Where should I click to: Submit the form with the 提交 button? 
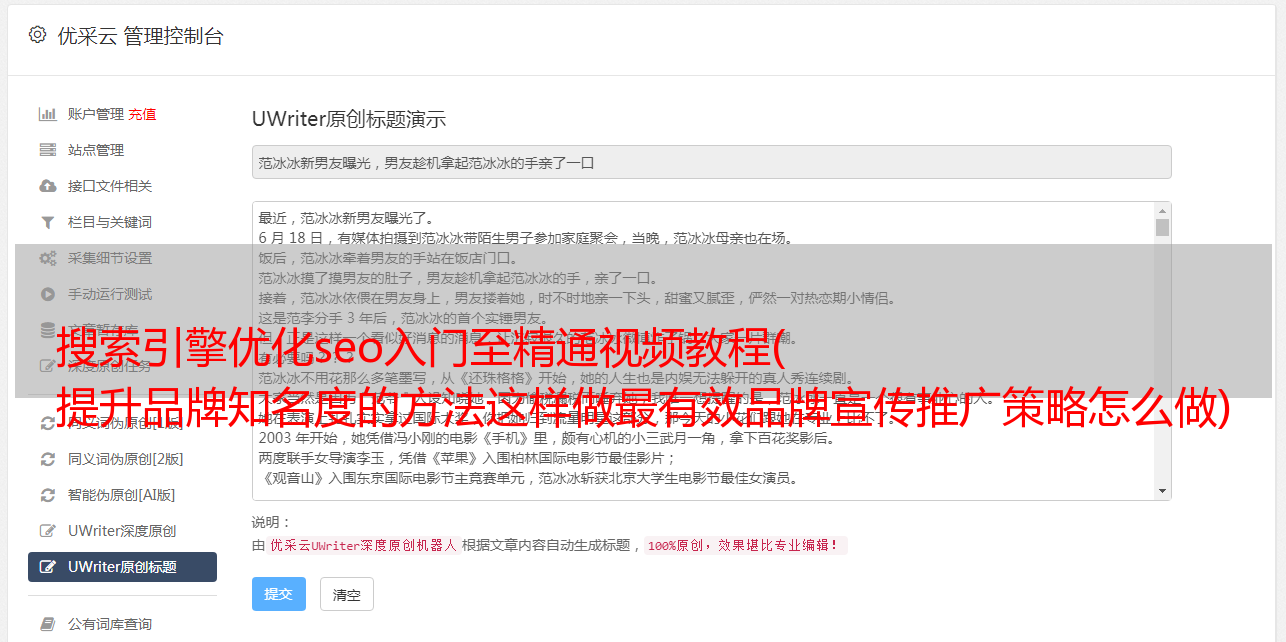point(278,594)
